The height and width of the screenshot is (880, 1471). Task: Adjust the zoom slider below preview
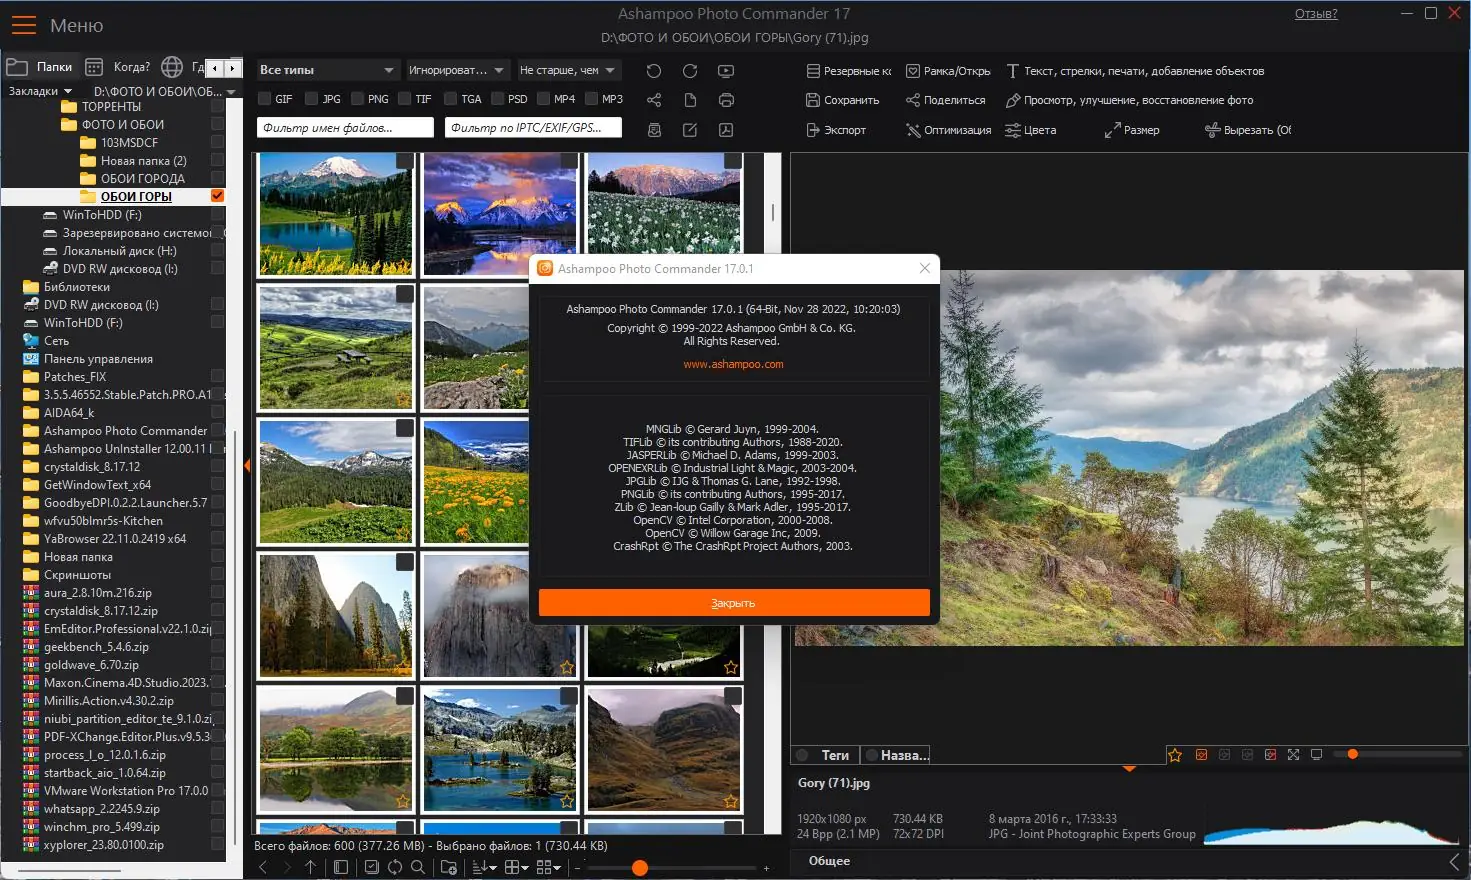[1352, 755]
